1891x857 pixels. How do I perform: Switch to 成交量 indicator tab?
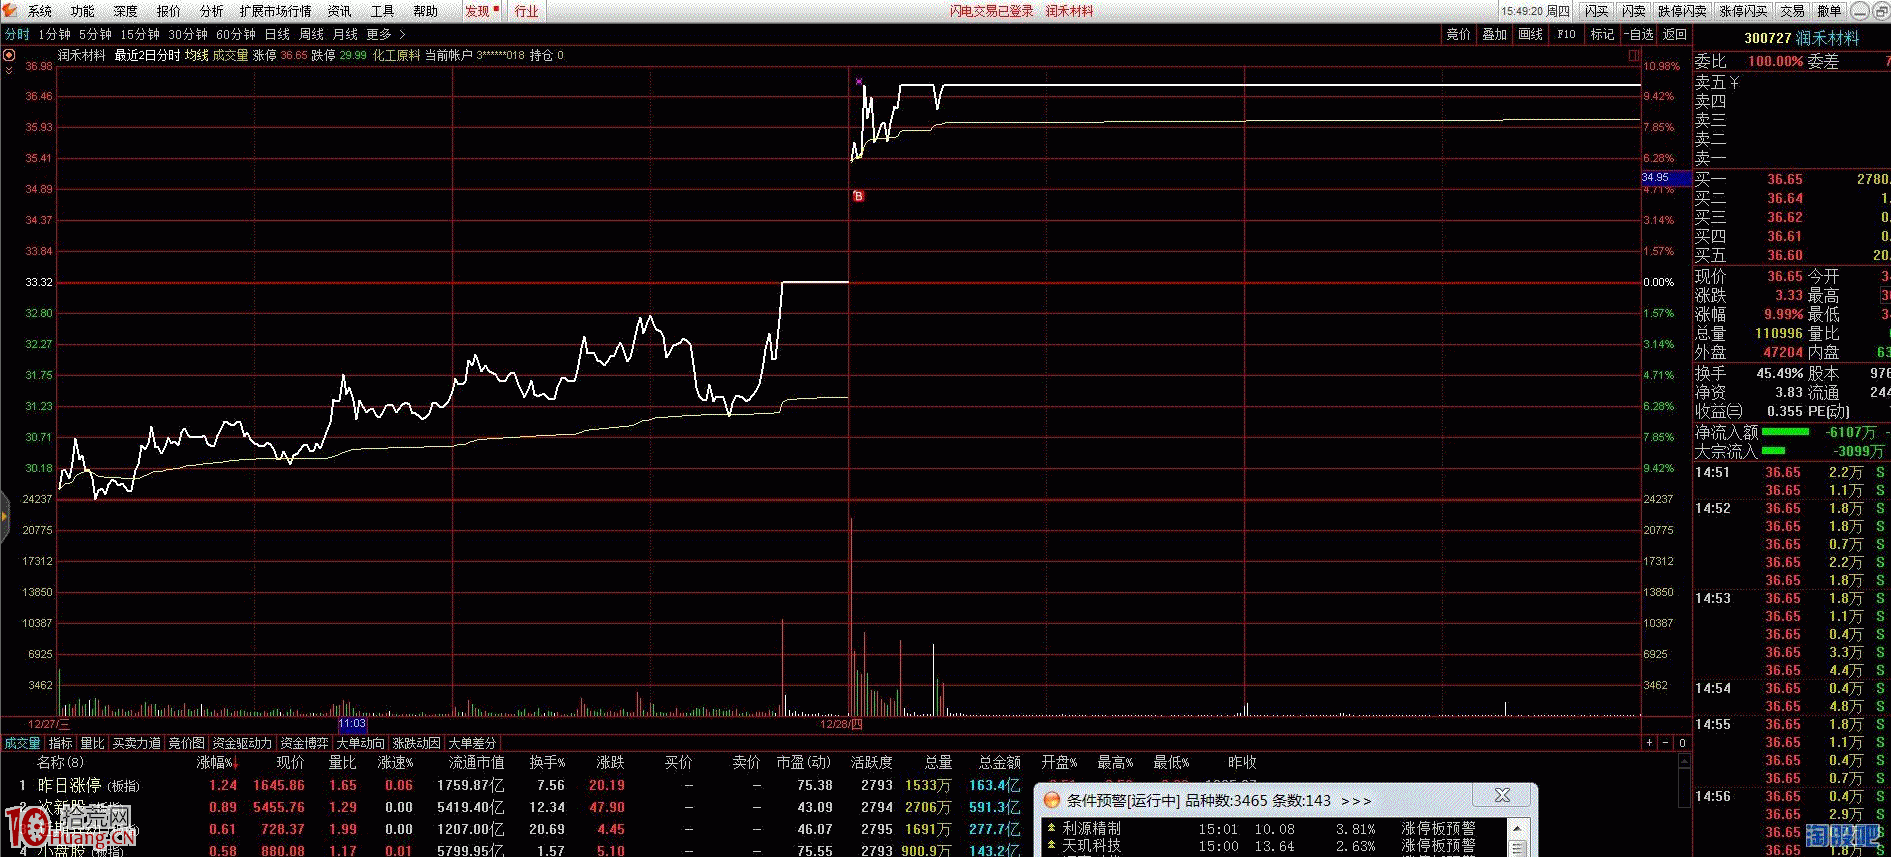click(x=22, y=743)
